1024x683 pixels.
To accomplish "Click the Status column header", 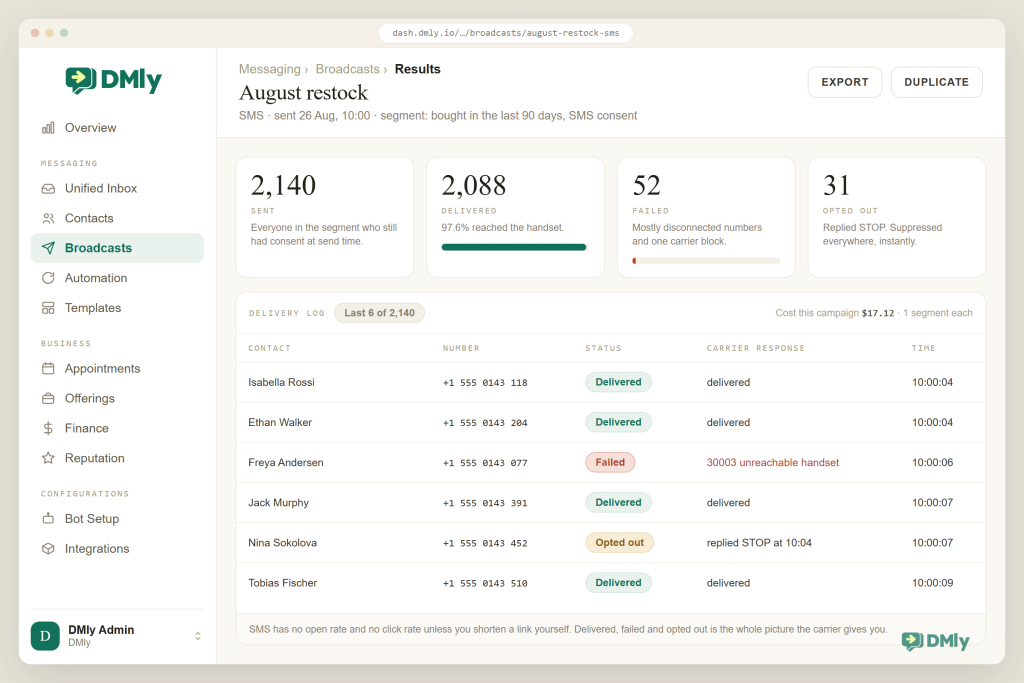I will tap(603, 348).
